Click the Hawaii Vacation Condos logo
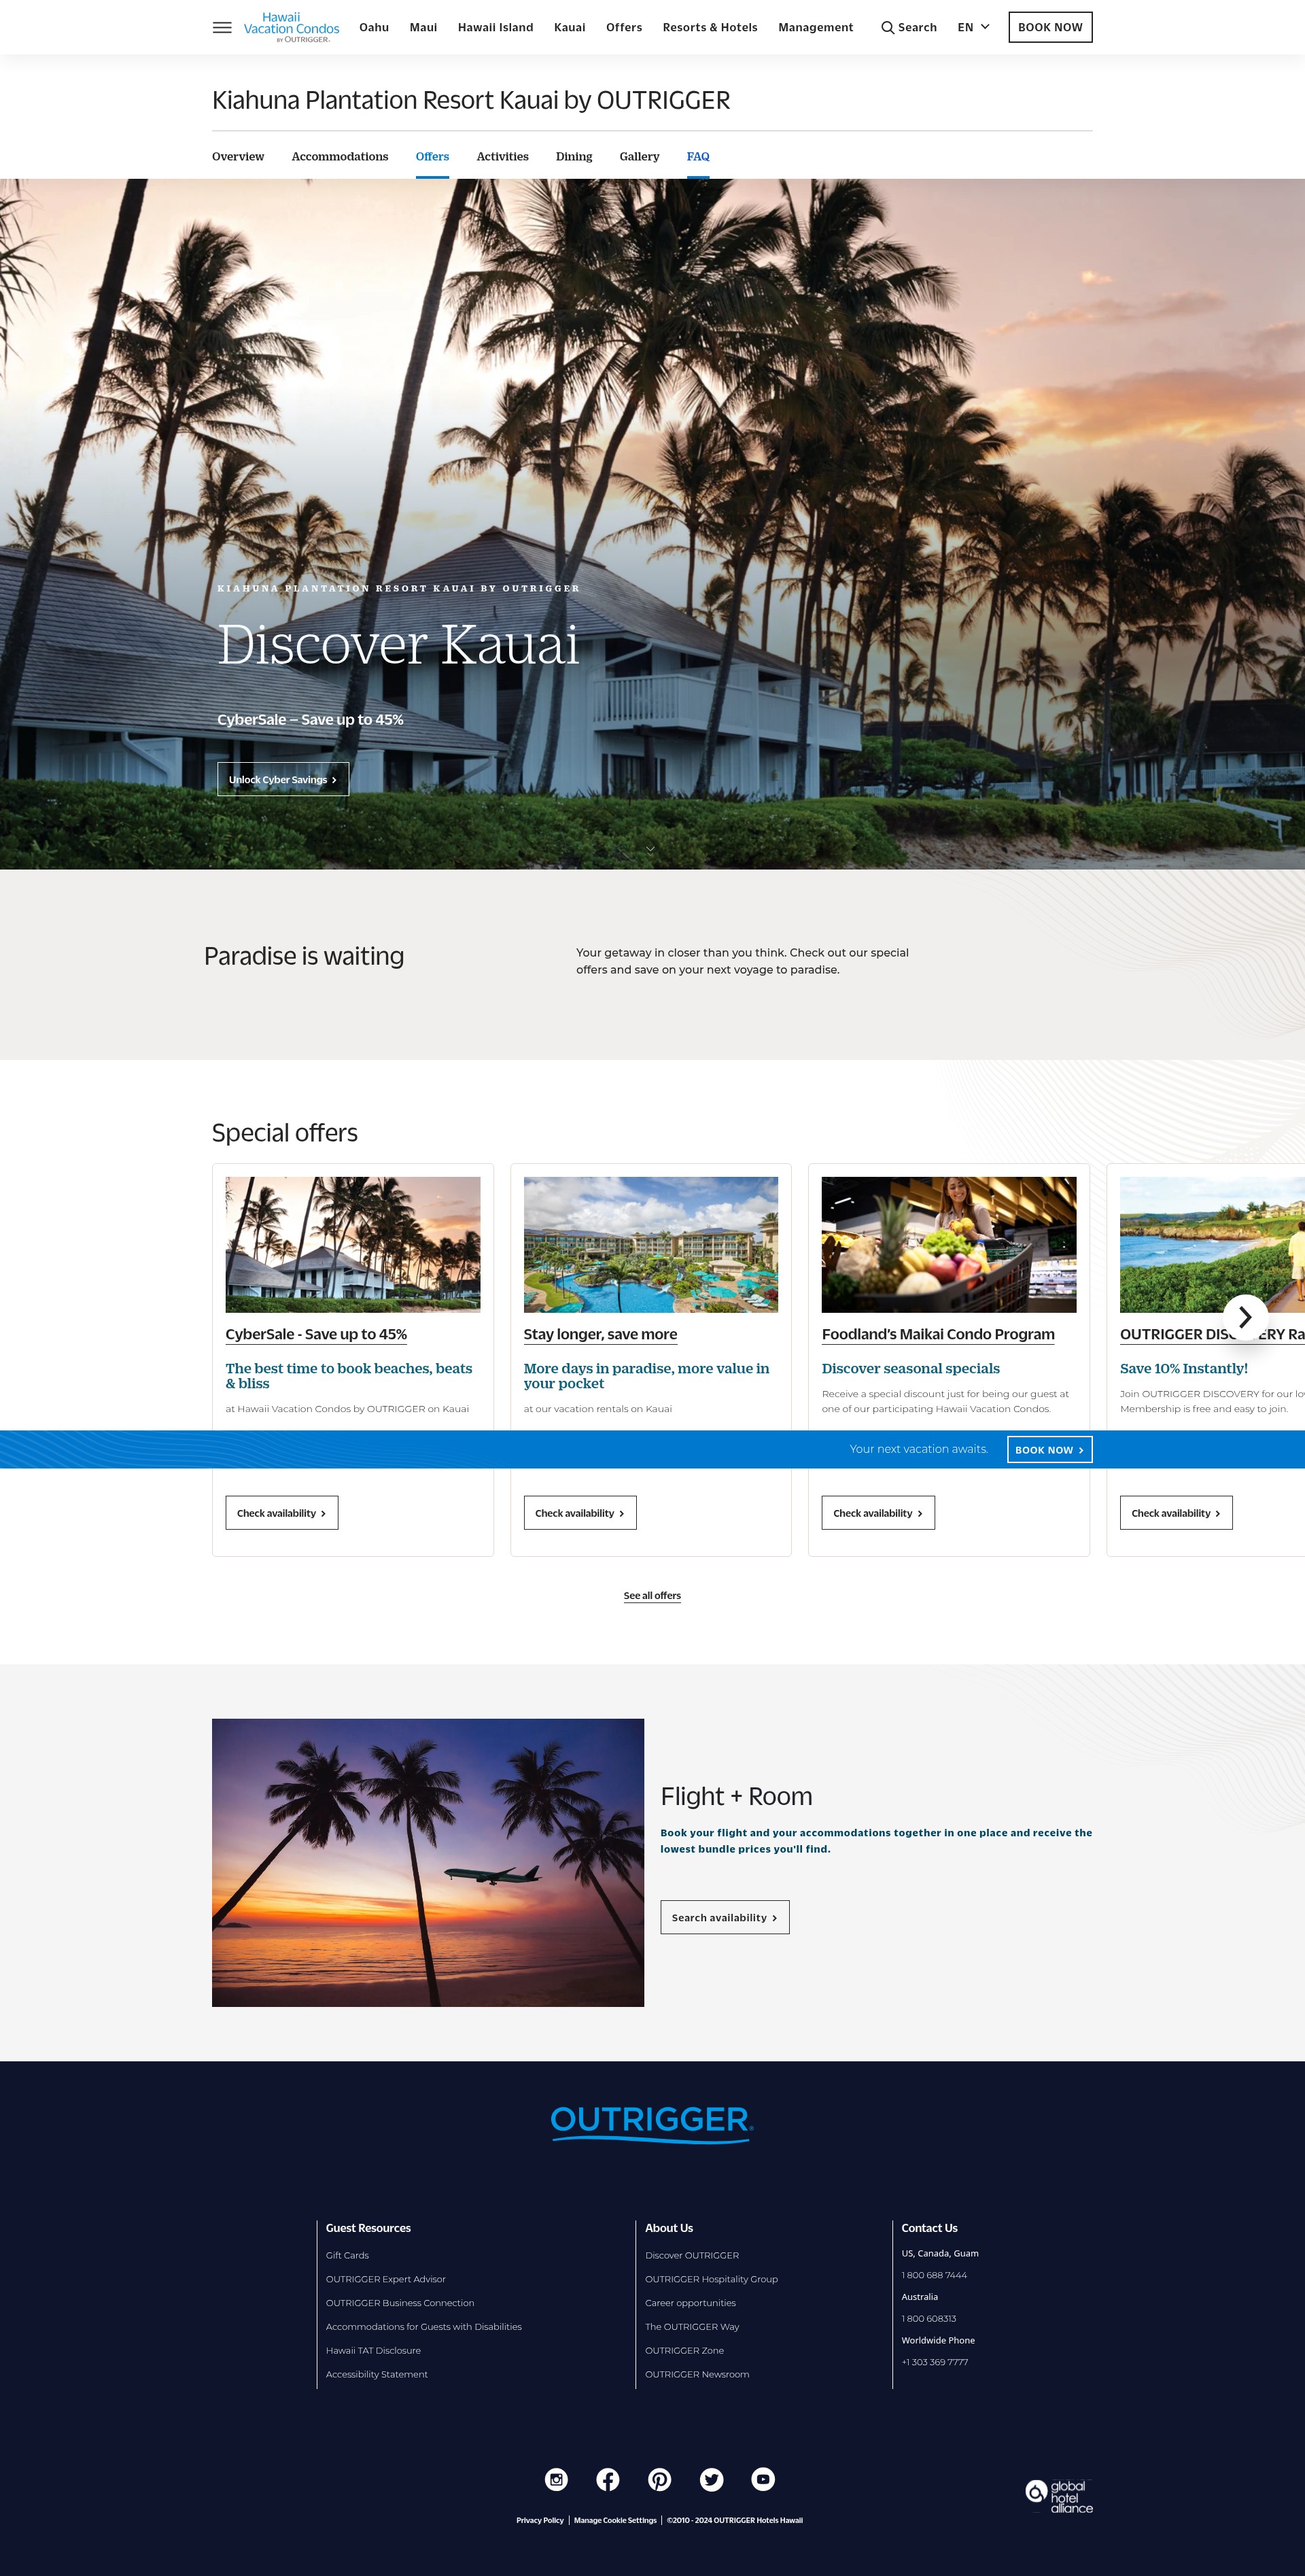Screen dimensions: 1305x2576 point(291,27)
